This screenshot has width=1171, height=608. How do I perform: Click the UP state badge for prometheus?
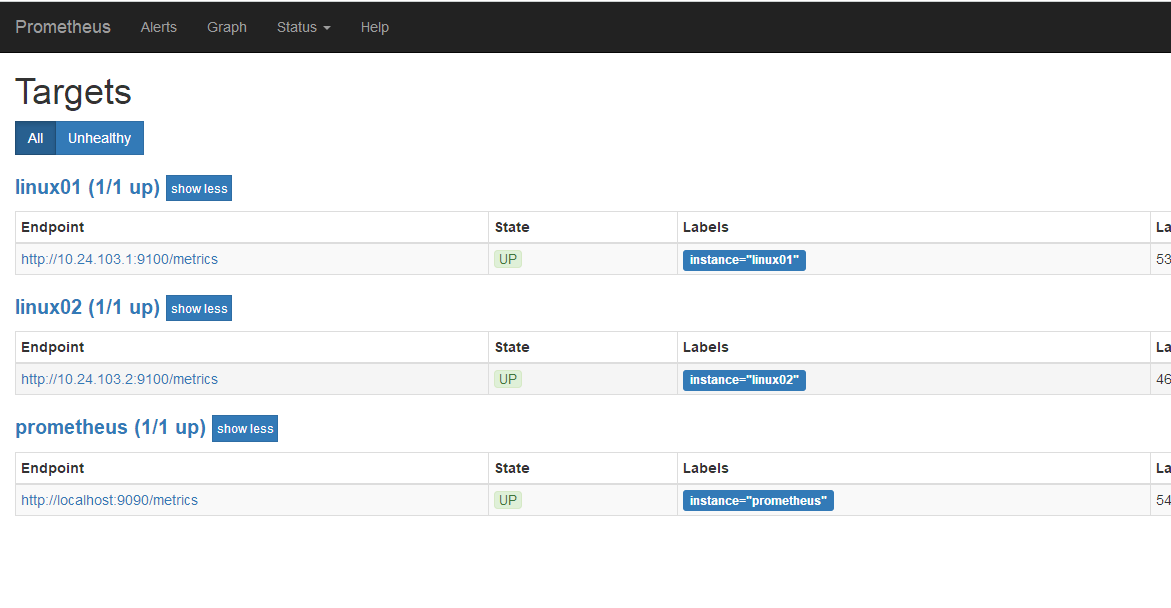pyautogui.click(x=508, y=500)
